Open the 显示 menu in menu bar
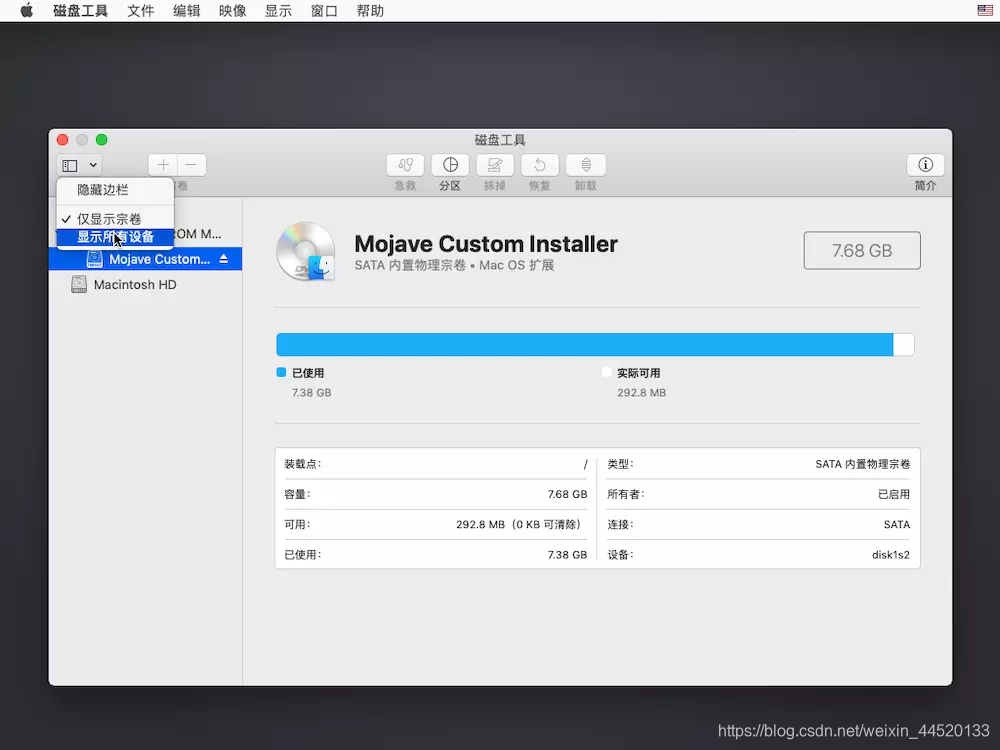The width and height of the screenshot is (1000, 750). [x=278, y=11]
